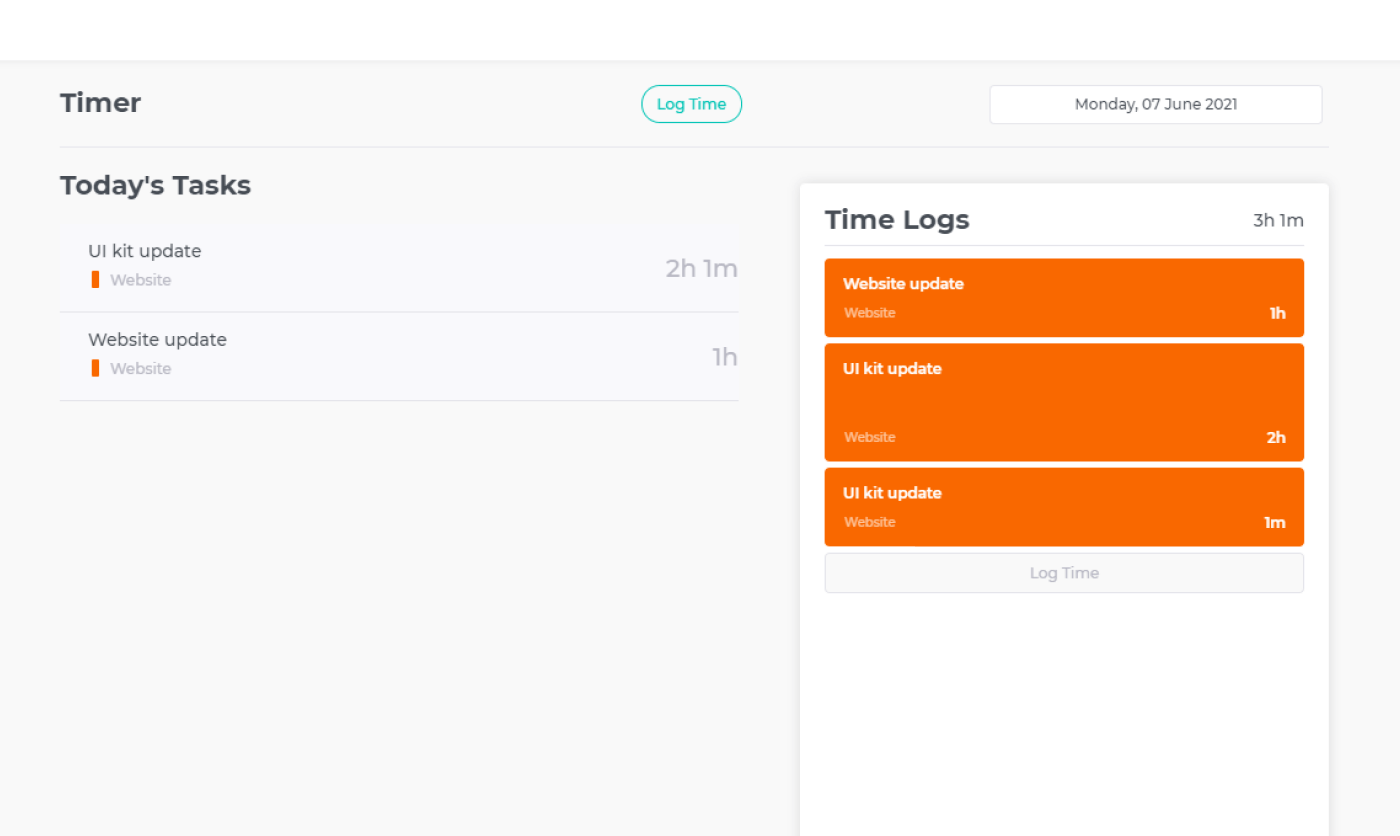Select the UI kit update task in Today's Tasks
1400x836 pixels.
[x=144, y=251]
